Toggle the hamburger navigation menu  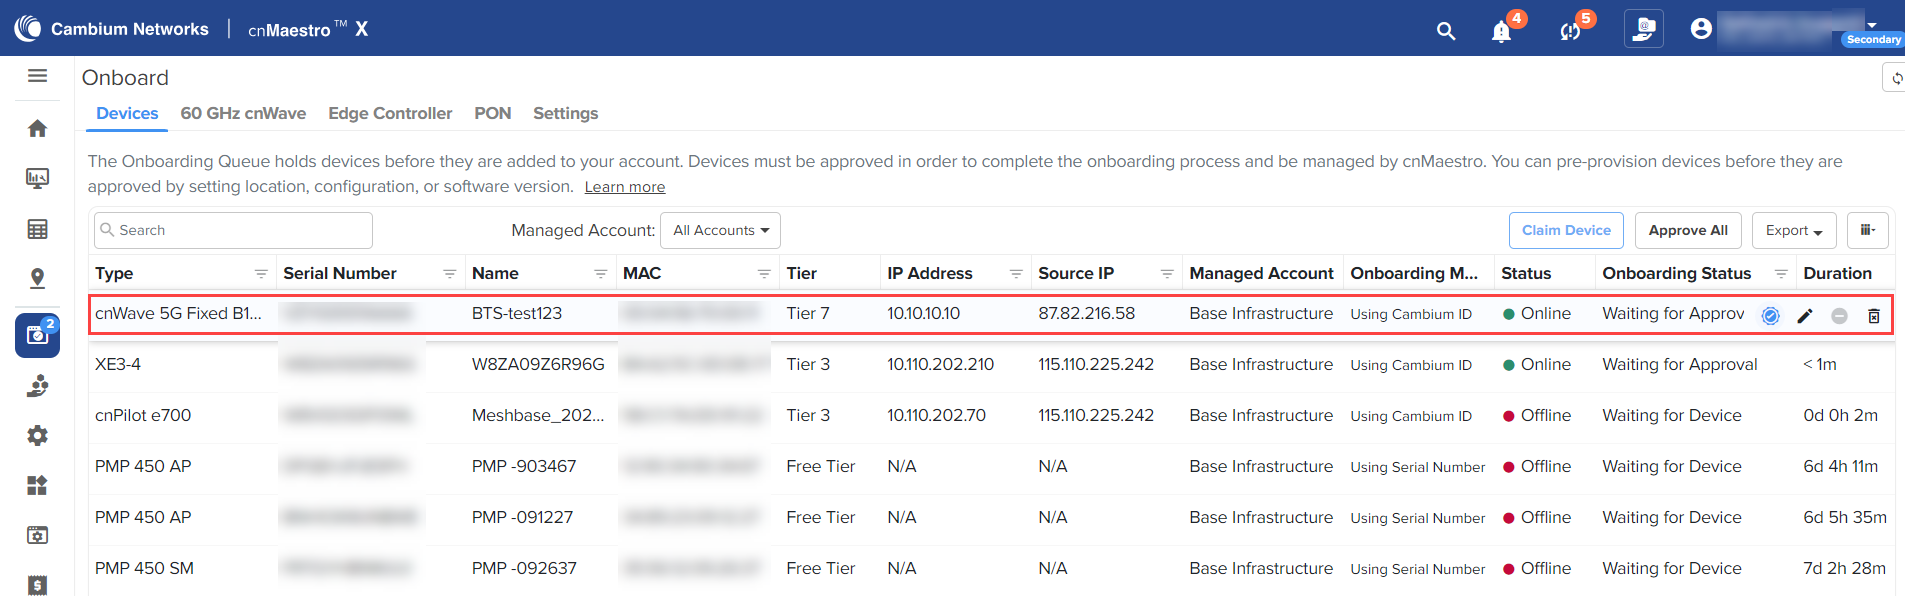pyautogui.click(x=38, y=76)
